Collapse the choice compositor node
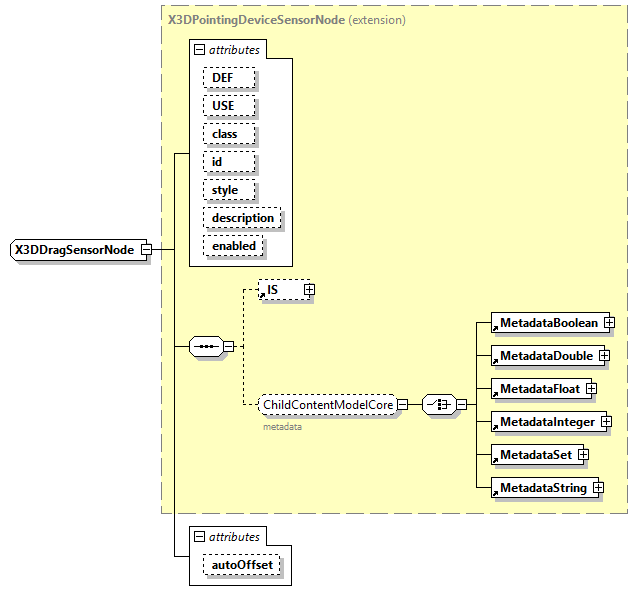The width and height of the screenshot is (638, 605). [461, 404]
